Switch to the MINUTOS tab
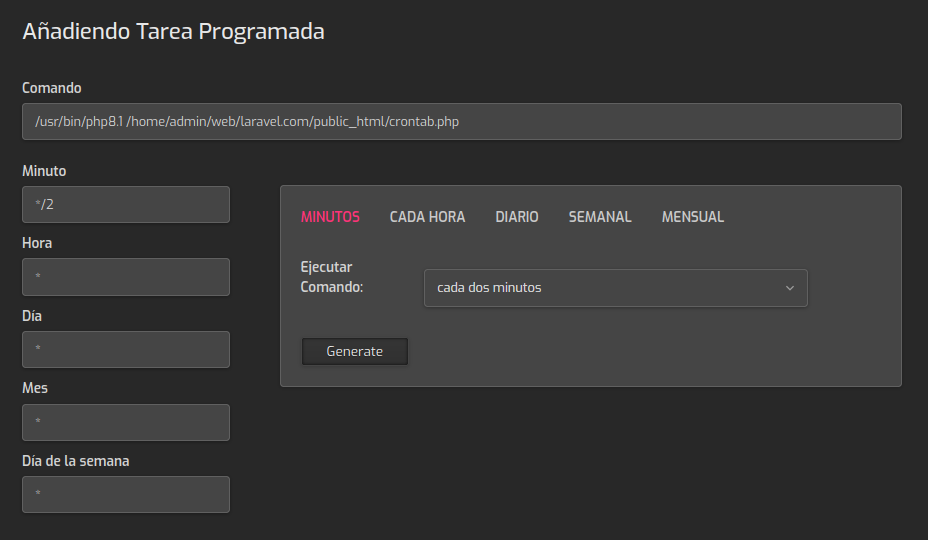Screen dimensions: 928x540 pyautogui.click(x=330, y=217)
